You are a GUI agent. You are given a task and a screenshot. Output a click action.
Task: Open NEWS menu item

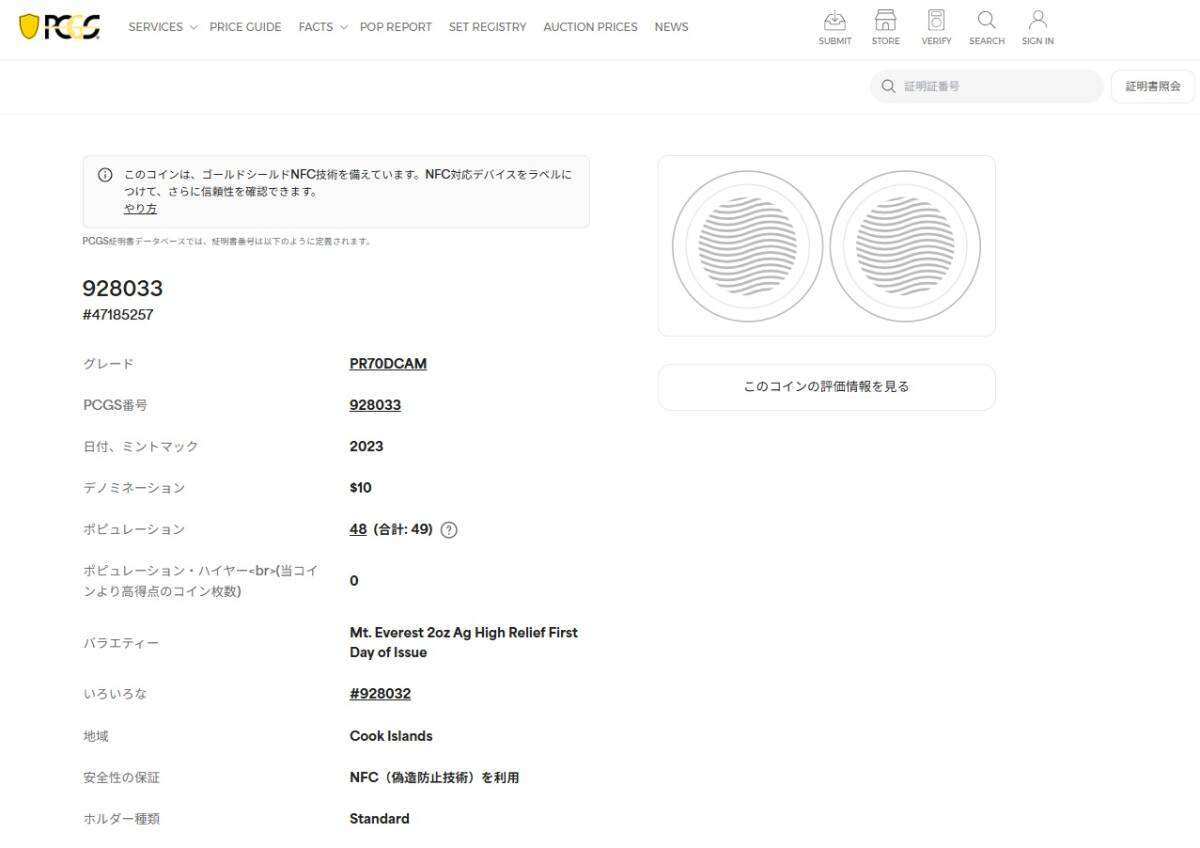[671, 27]
